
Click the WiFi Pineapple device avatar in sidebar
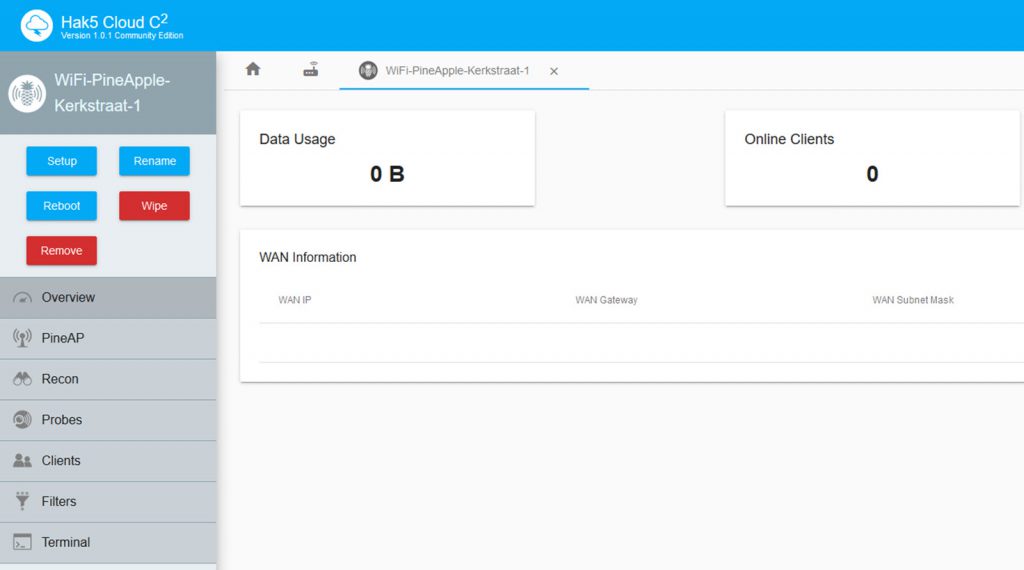pos(27,93)
